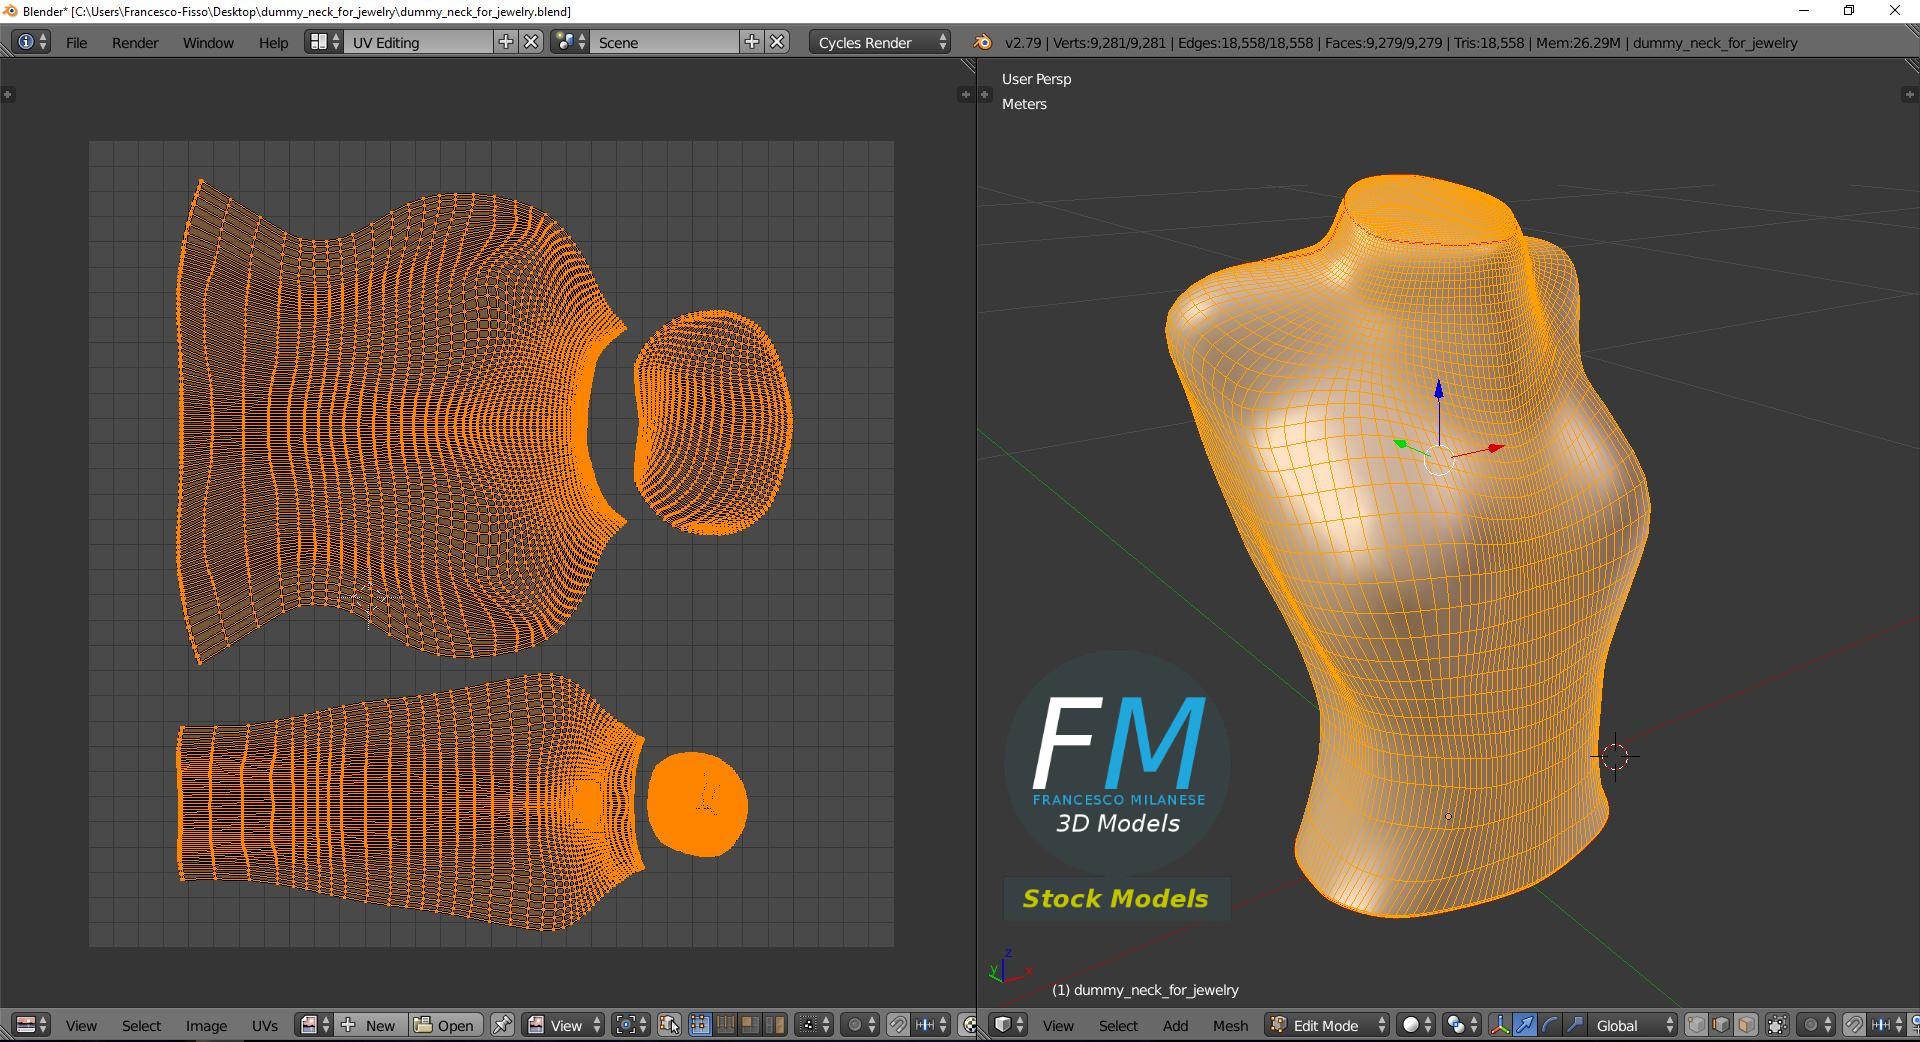The image size is (1920, 1042).
Task: Toggle scale manipulator
Action: pyautogui.click(x=1575, y=1025)
